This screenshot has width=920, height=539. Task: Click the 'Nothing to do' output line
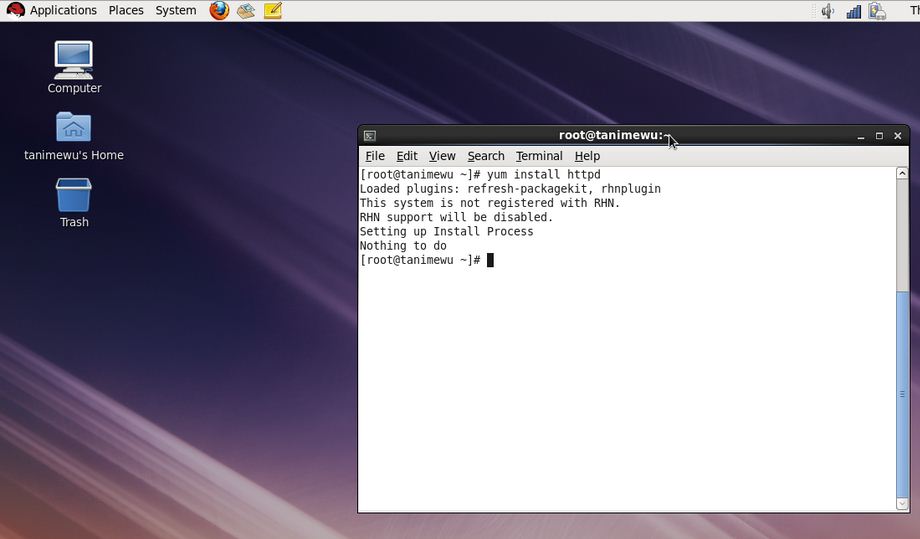[403, 246]
